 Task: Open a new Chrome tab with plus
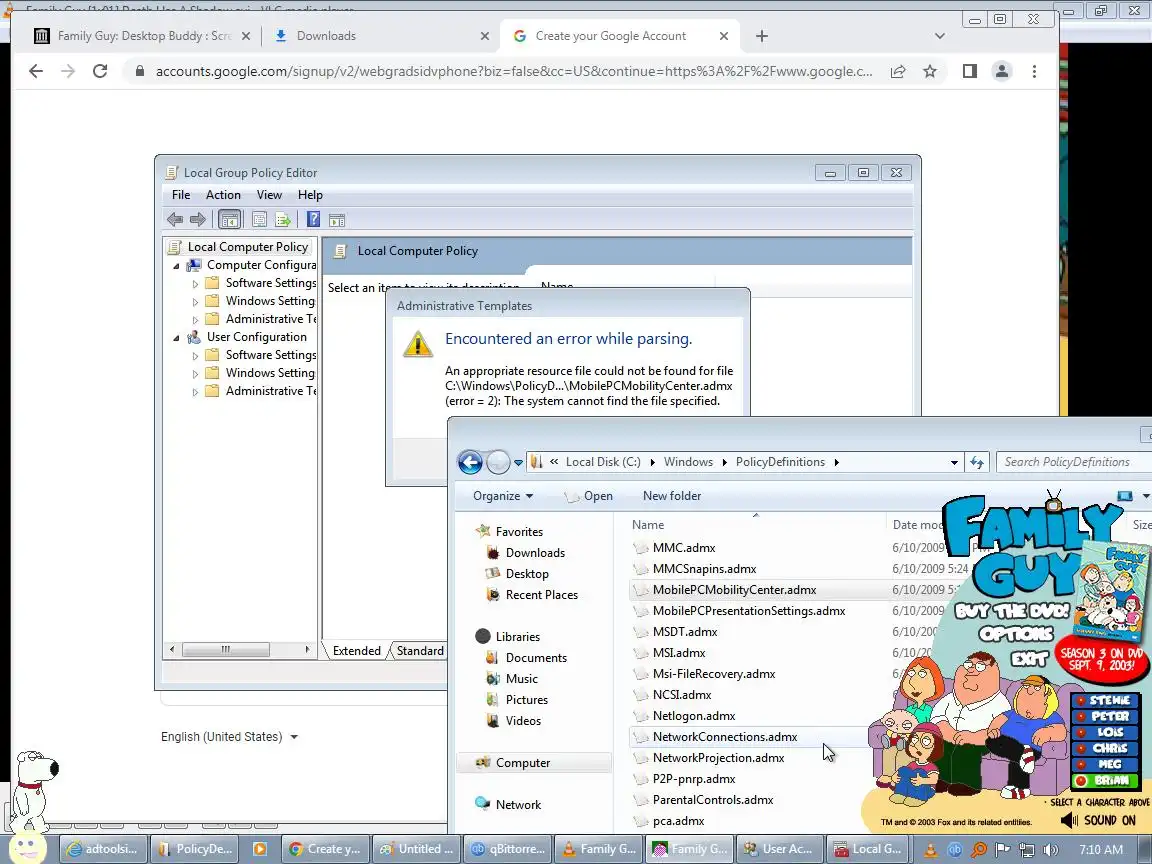(x=762, y=36)
